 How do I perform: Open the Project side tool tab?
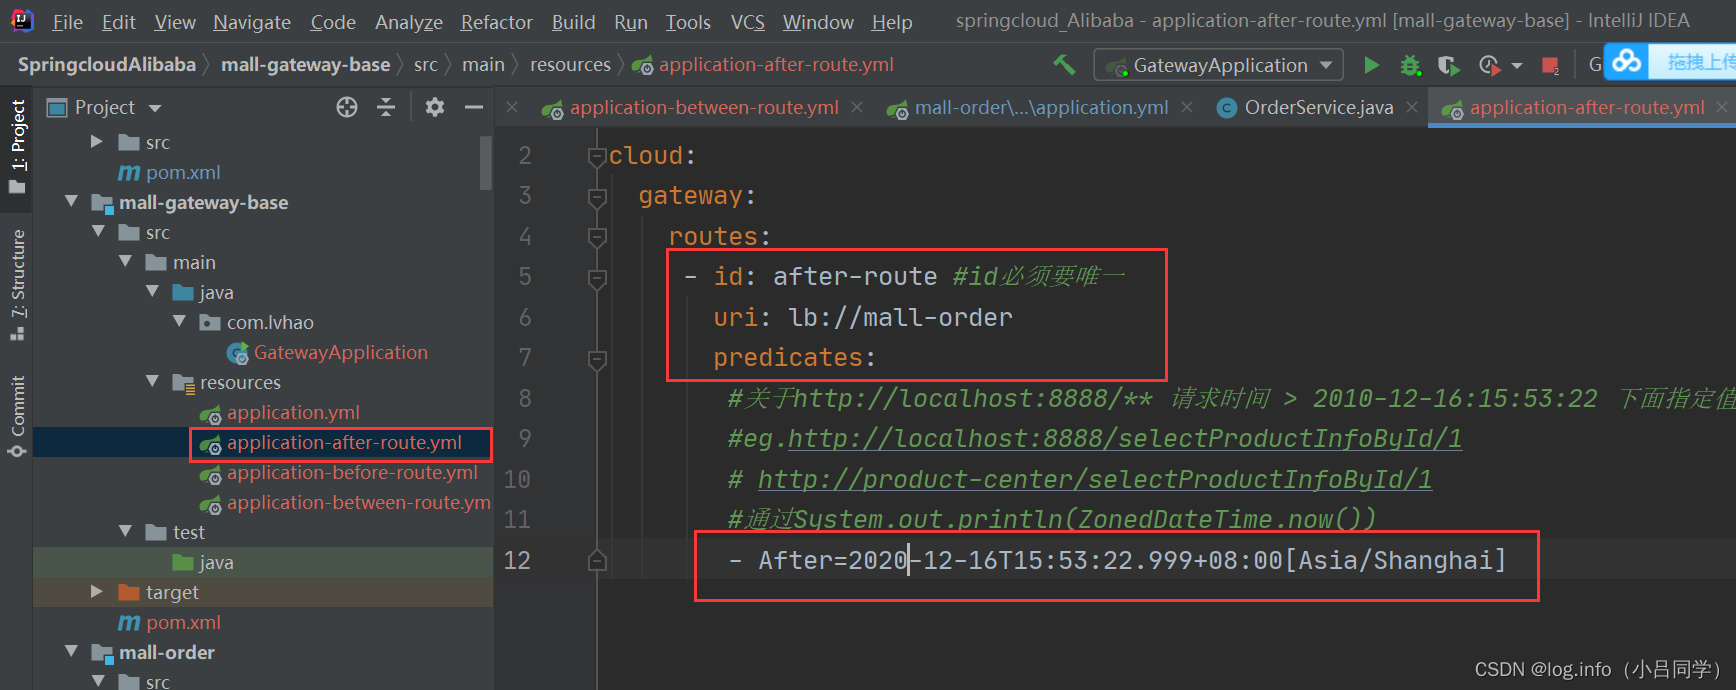(17, 147)
